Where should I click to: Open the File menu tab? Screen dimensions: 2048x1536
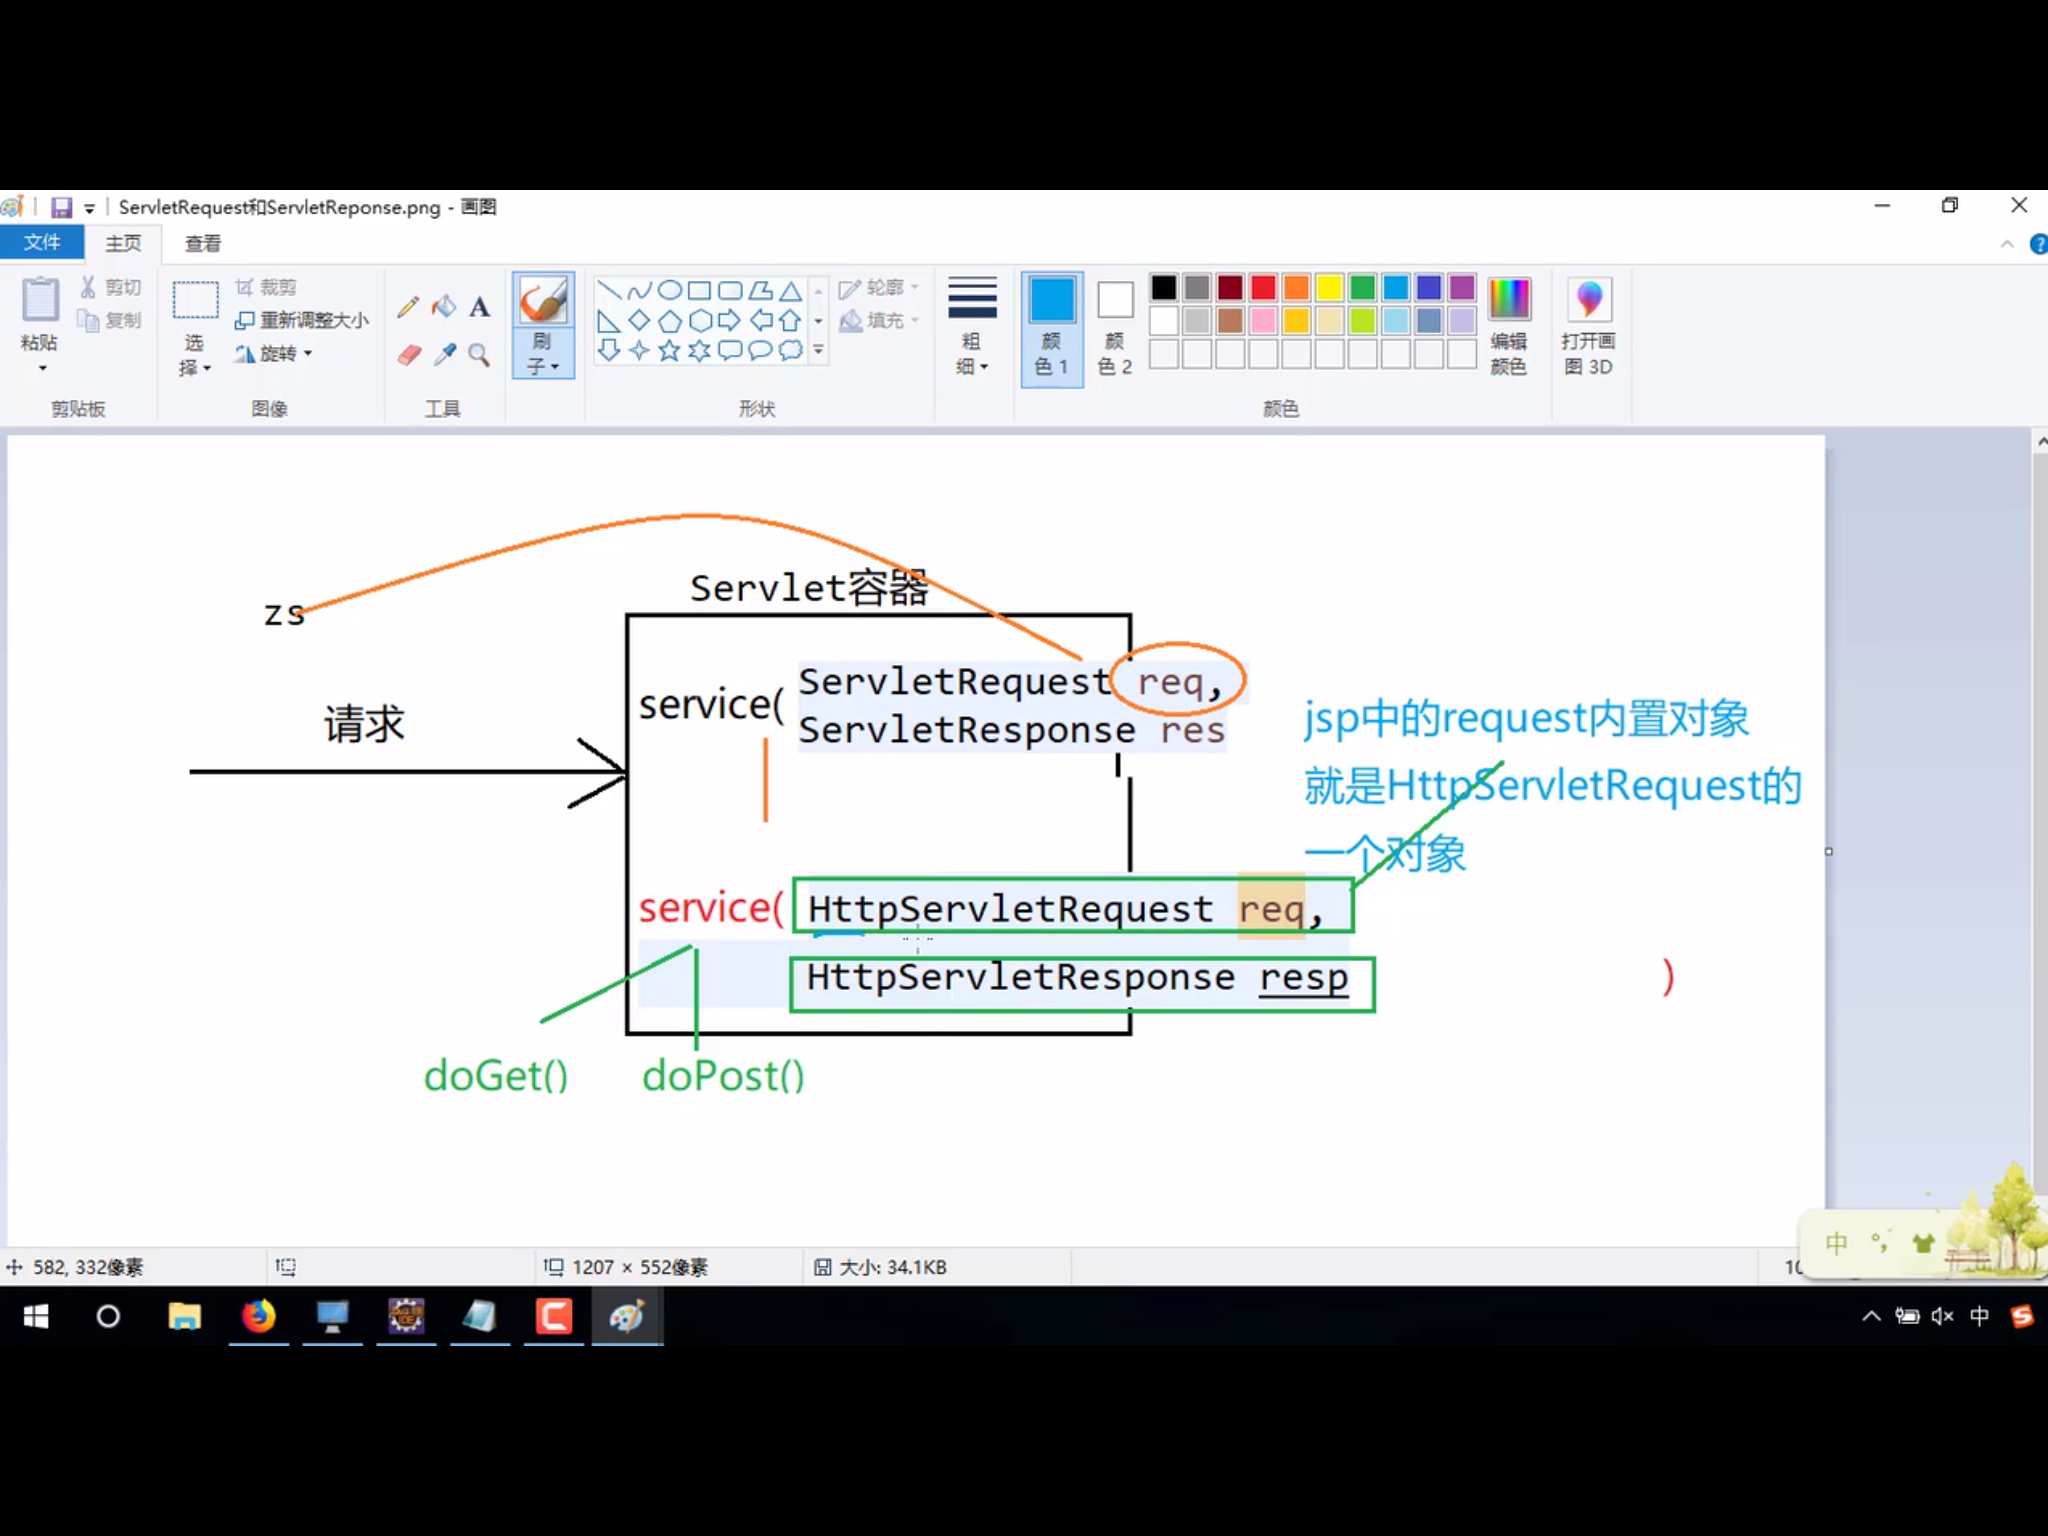[x=42, y=243]
